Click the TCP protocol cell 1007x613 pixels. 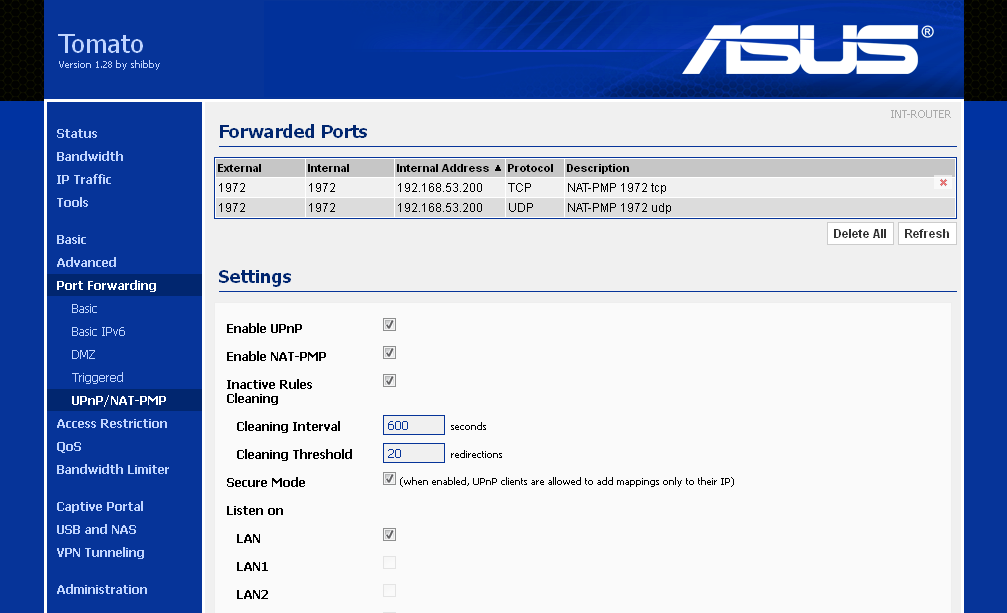pyautogui.click(x=534, y=188)
